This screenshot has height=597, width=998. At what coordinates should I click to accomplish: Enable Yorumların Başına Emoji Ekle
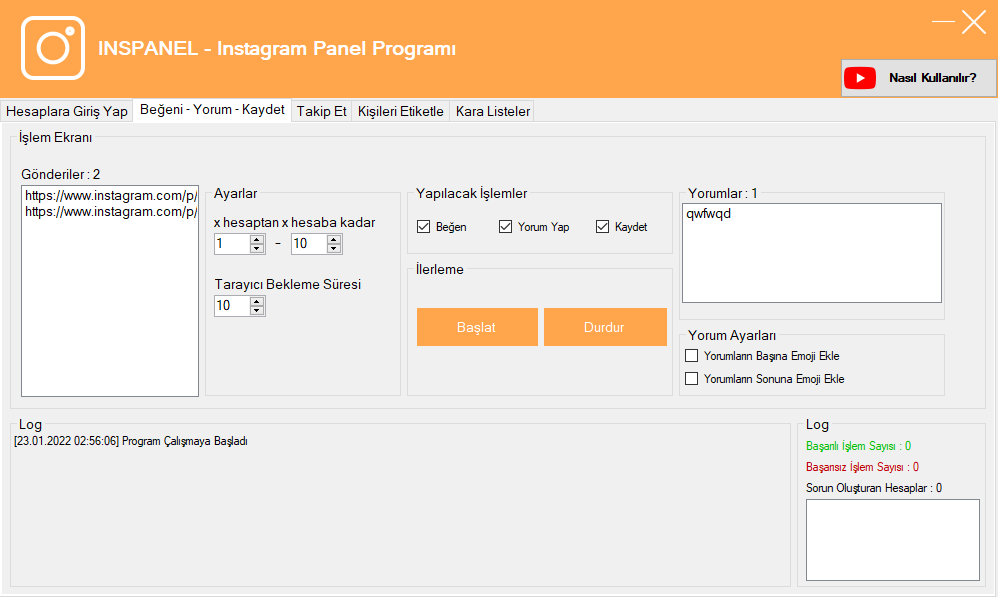click(x=691, y=356)
